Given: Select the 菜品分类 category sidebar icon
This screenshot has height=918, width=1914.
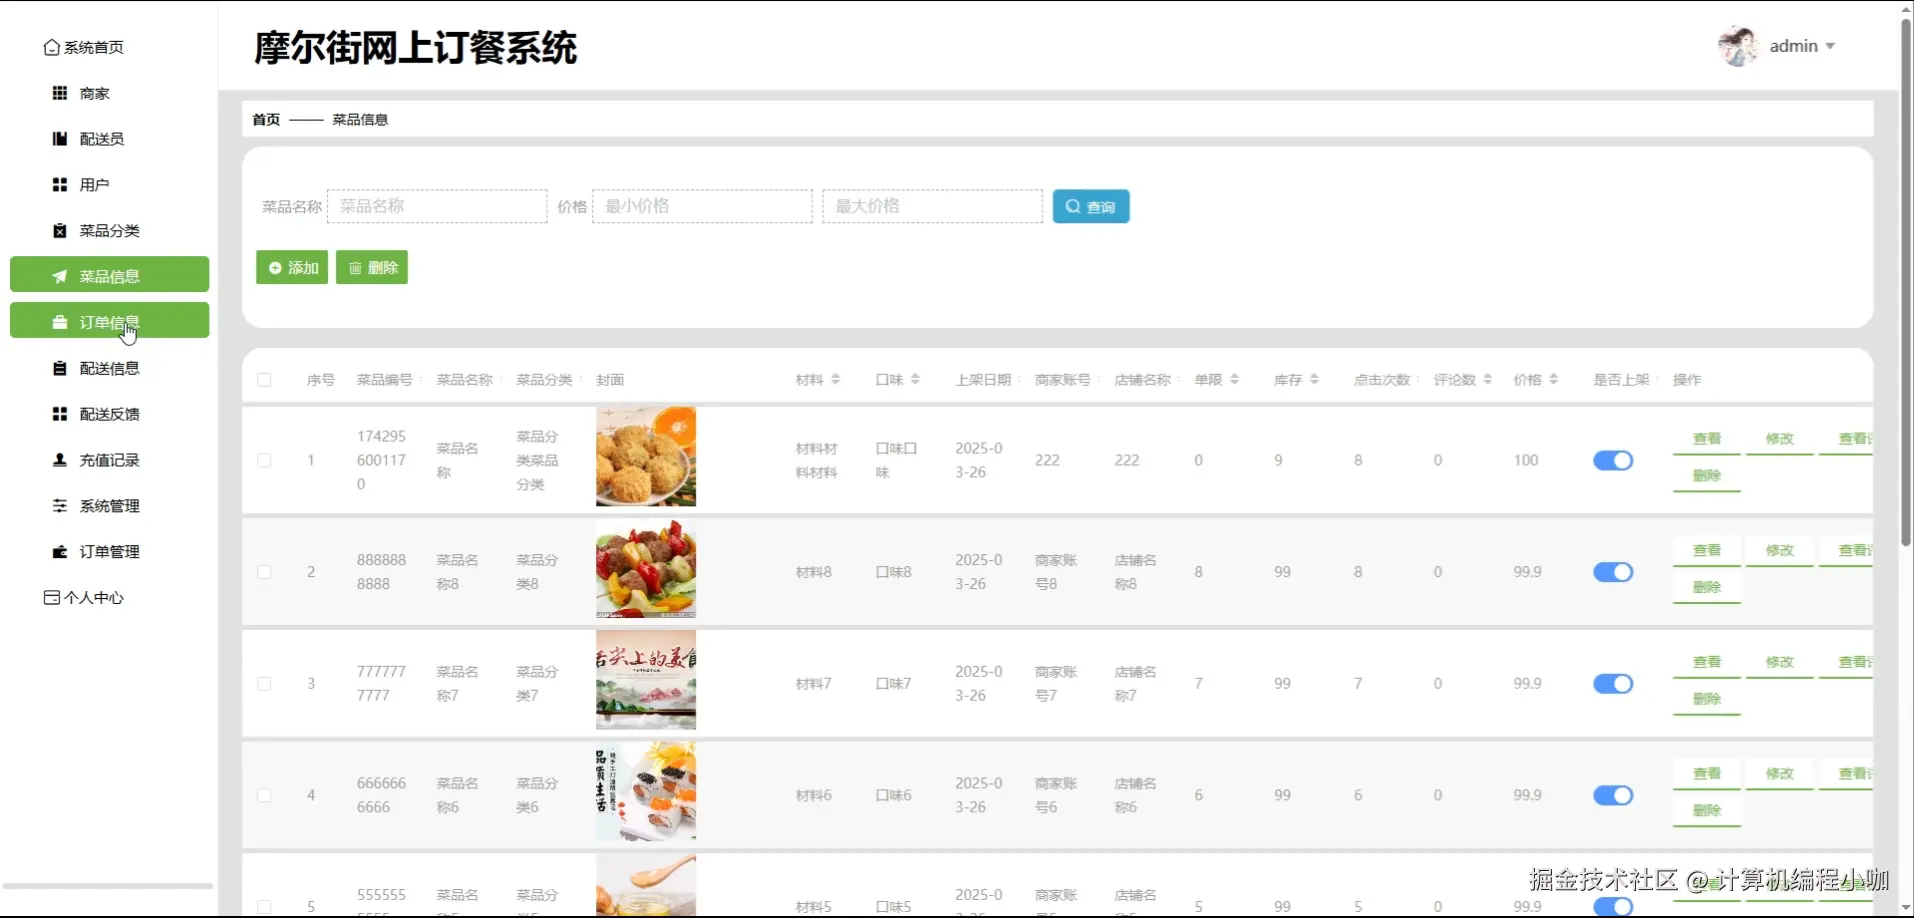Looking at the screenshot, I should click(x=58, y=230).
